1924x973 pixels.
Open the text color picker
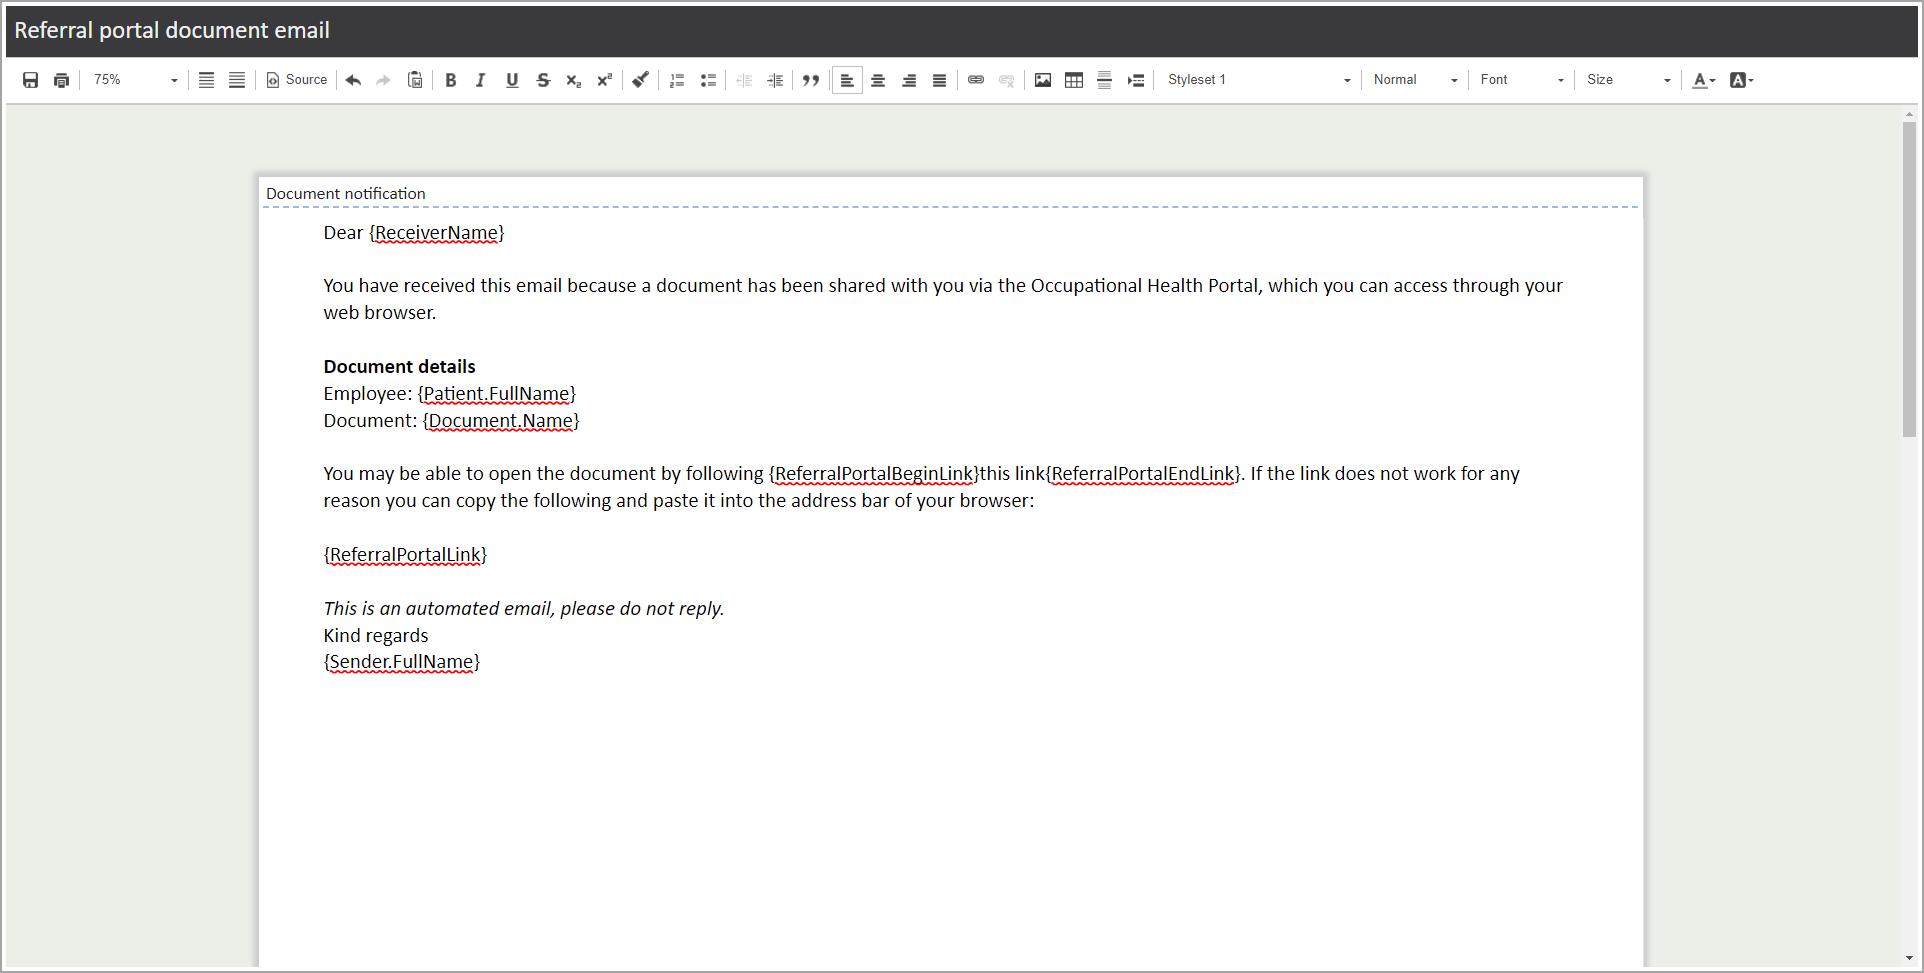click(x=1703, y=80)
